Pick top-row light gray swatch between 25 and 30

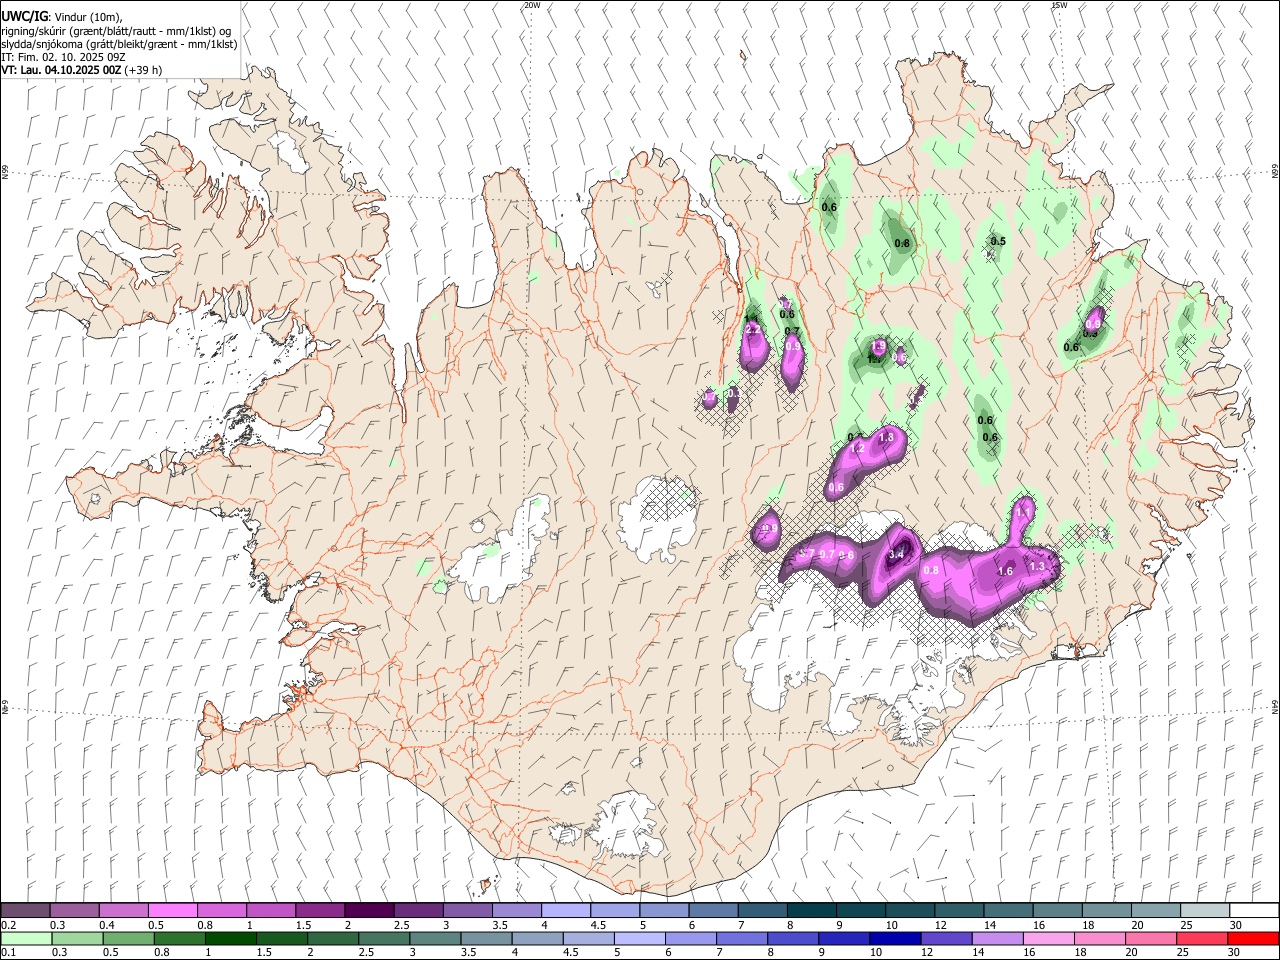(1205, 911)
